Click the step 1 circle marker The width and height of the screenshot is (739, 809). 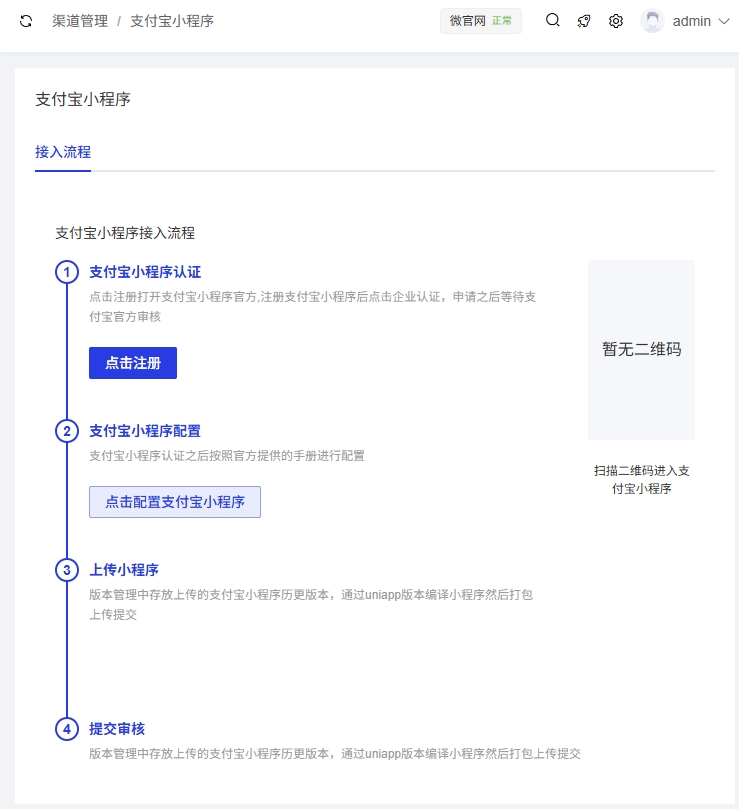67,272
